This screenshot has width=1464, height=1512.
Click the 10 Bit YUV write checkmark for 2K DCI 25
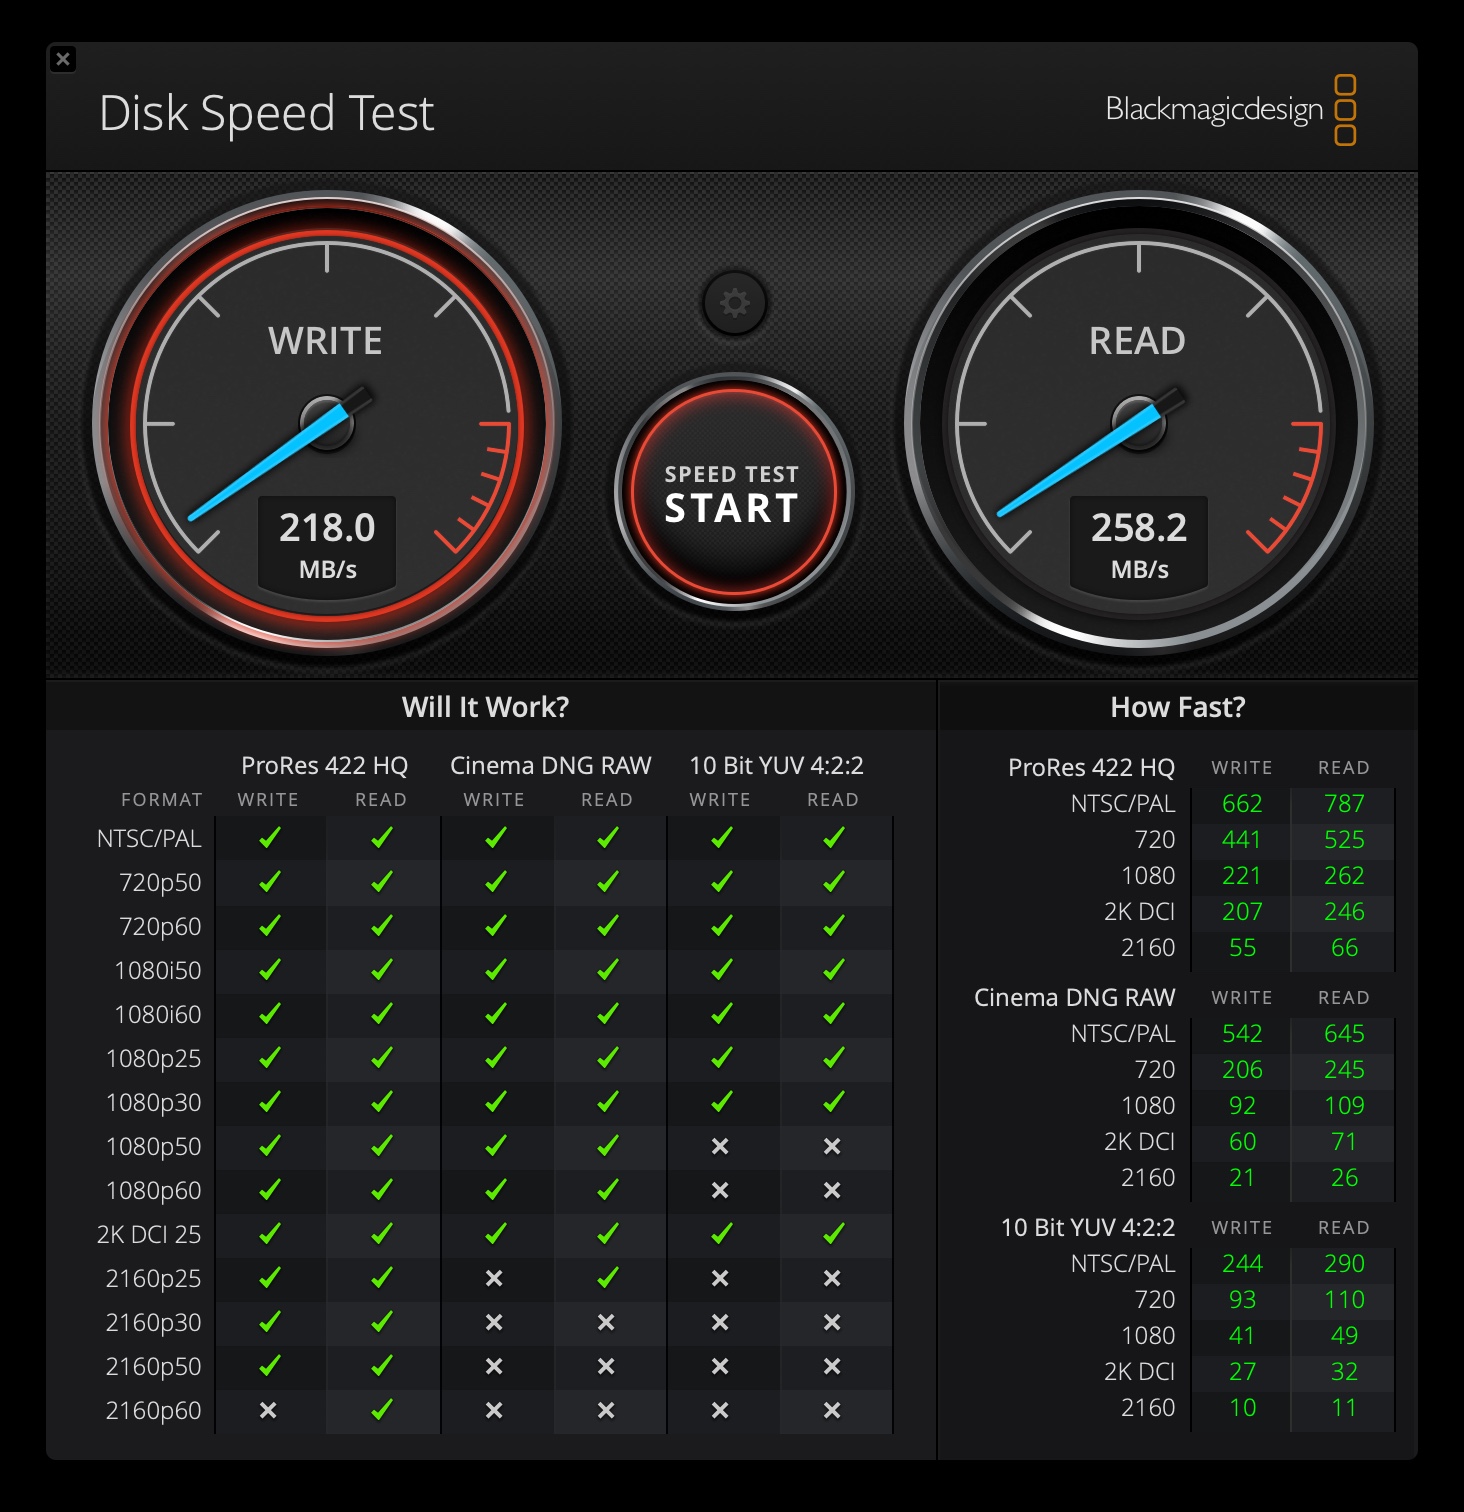pyautogui.click(x=721, y=1234)
